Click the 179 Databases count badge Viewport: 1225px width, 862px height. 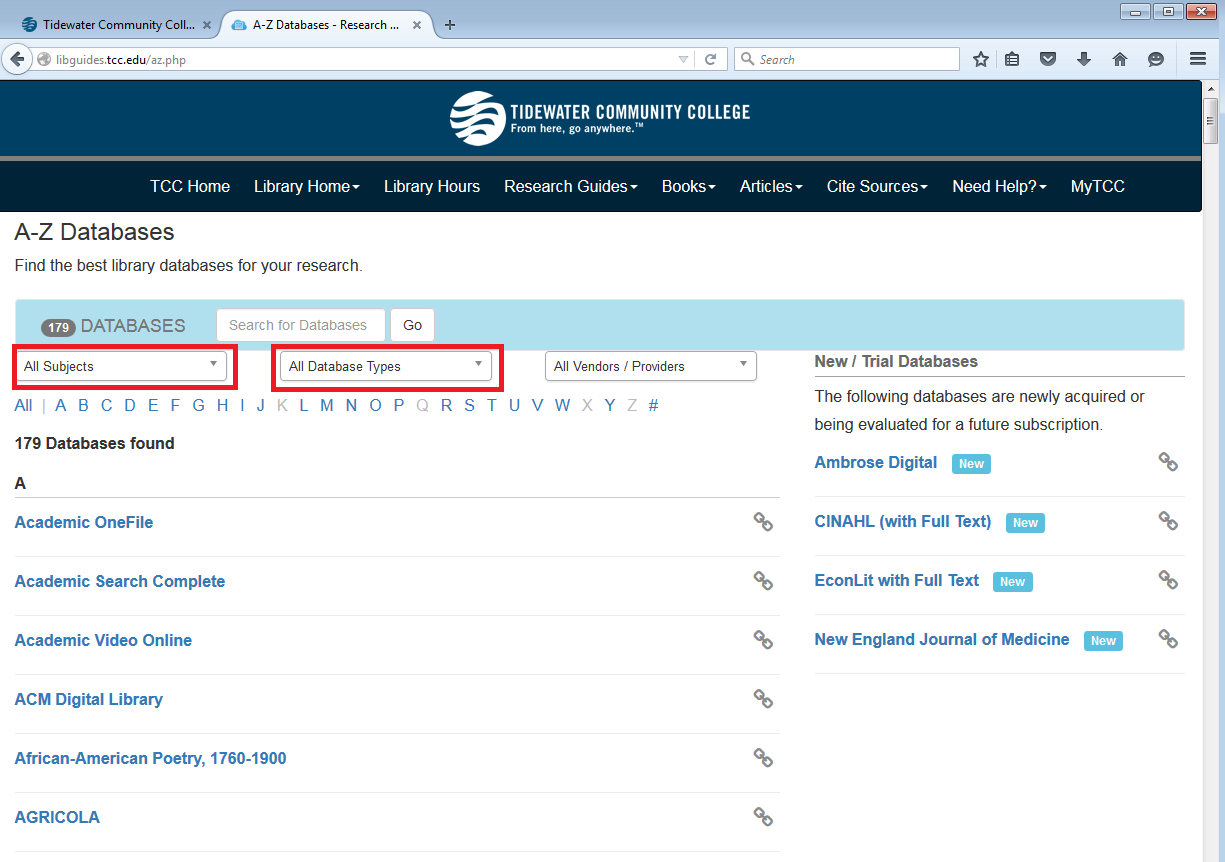58,327
